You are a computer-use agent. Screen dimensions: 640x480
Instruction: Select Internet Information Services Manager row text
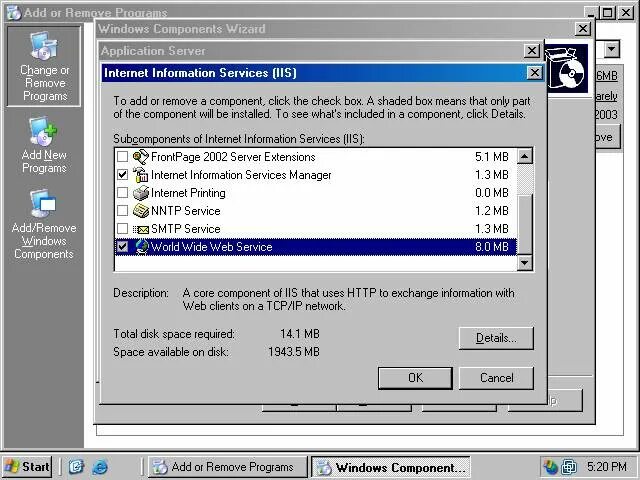[241, 175]
